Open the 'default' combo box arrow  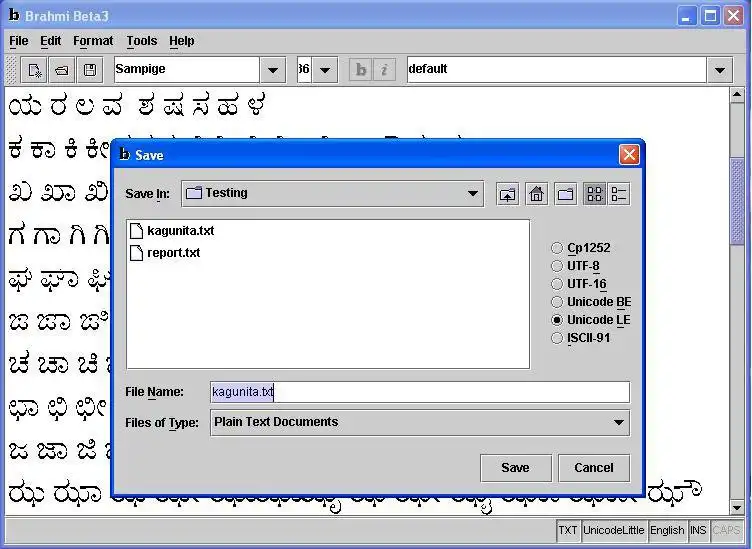[x=719, y=70]
